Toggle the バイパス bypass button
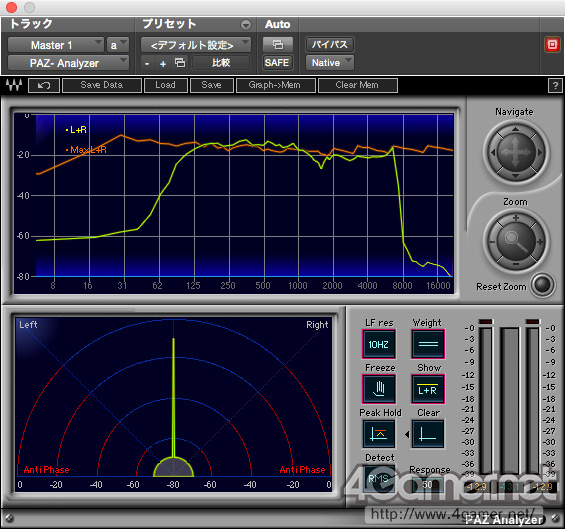This screenshot has width=565, height=529. pyautogui.click(x=329, y=45)
